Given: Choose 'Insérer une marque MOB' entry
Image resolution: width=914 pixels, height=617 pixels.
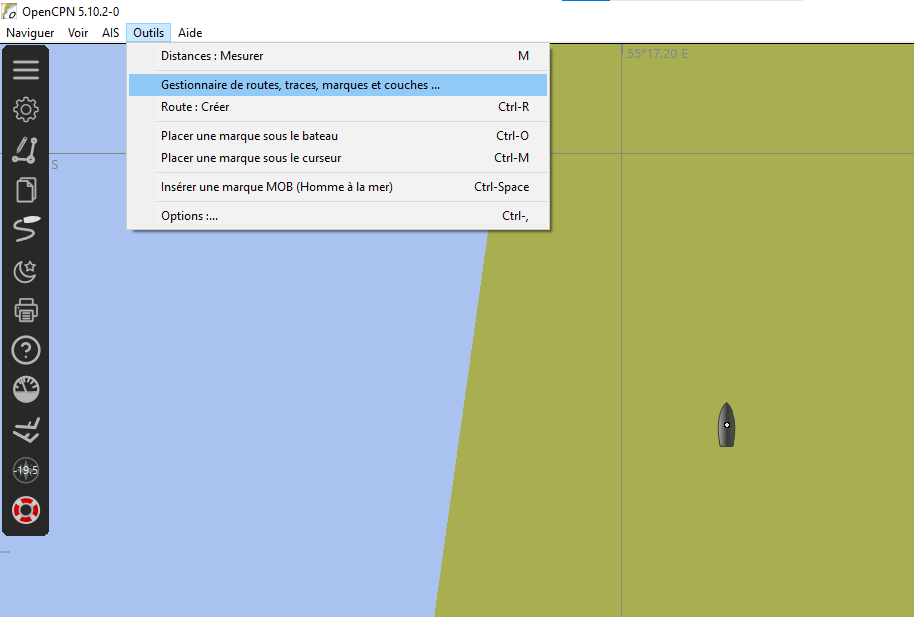Looking at the screenshot, I should pyautogui.click(x=276, y=187).
